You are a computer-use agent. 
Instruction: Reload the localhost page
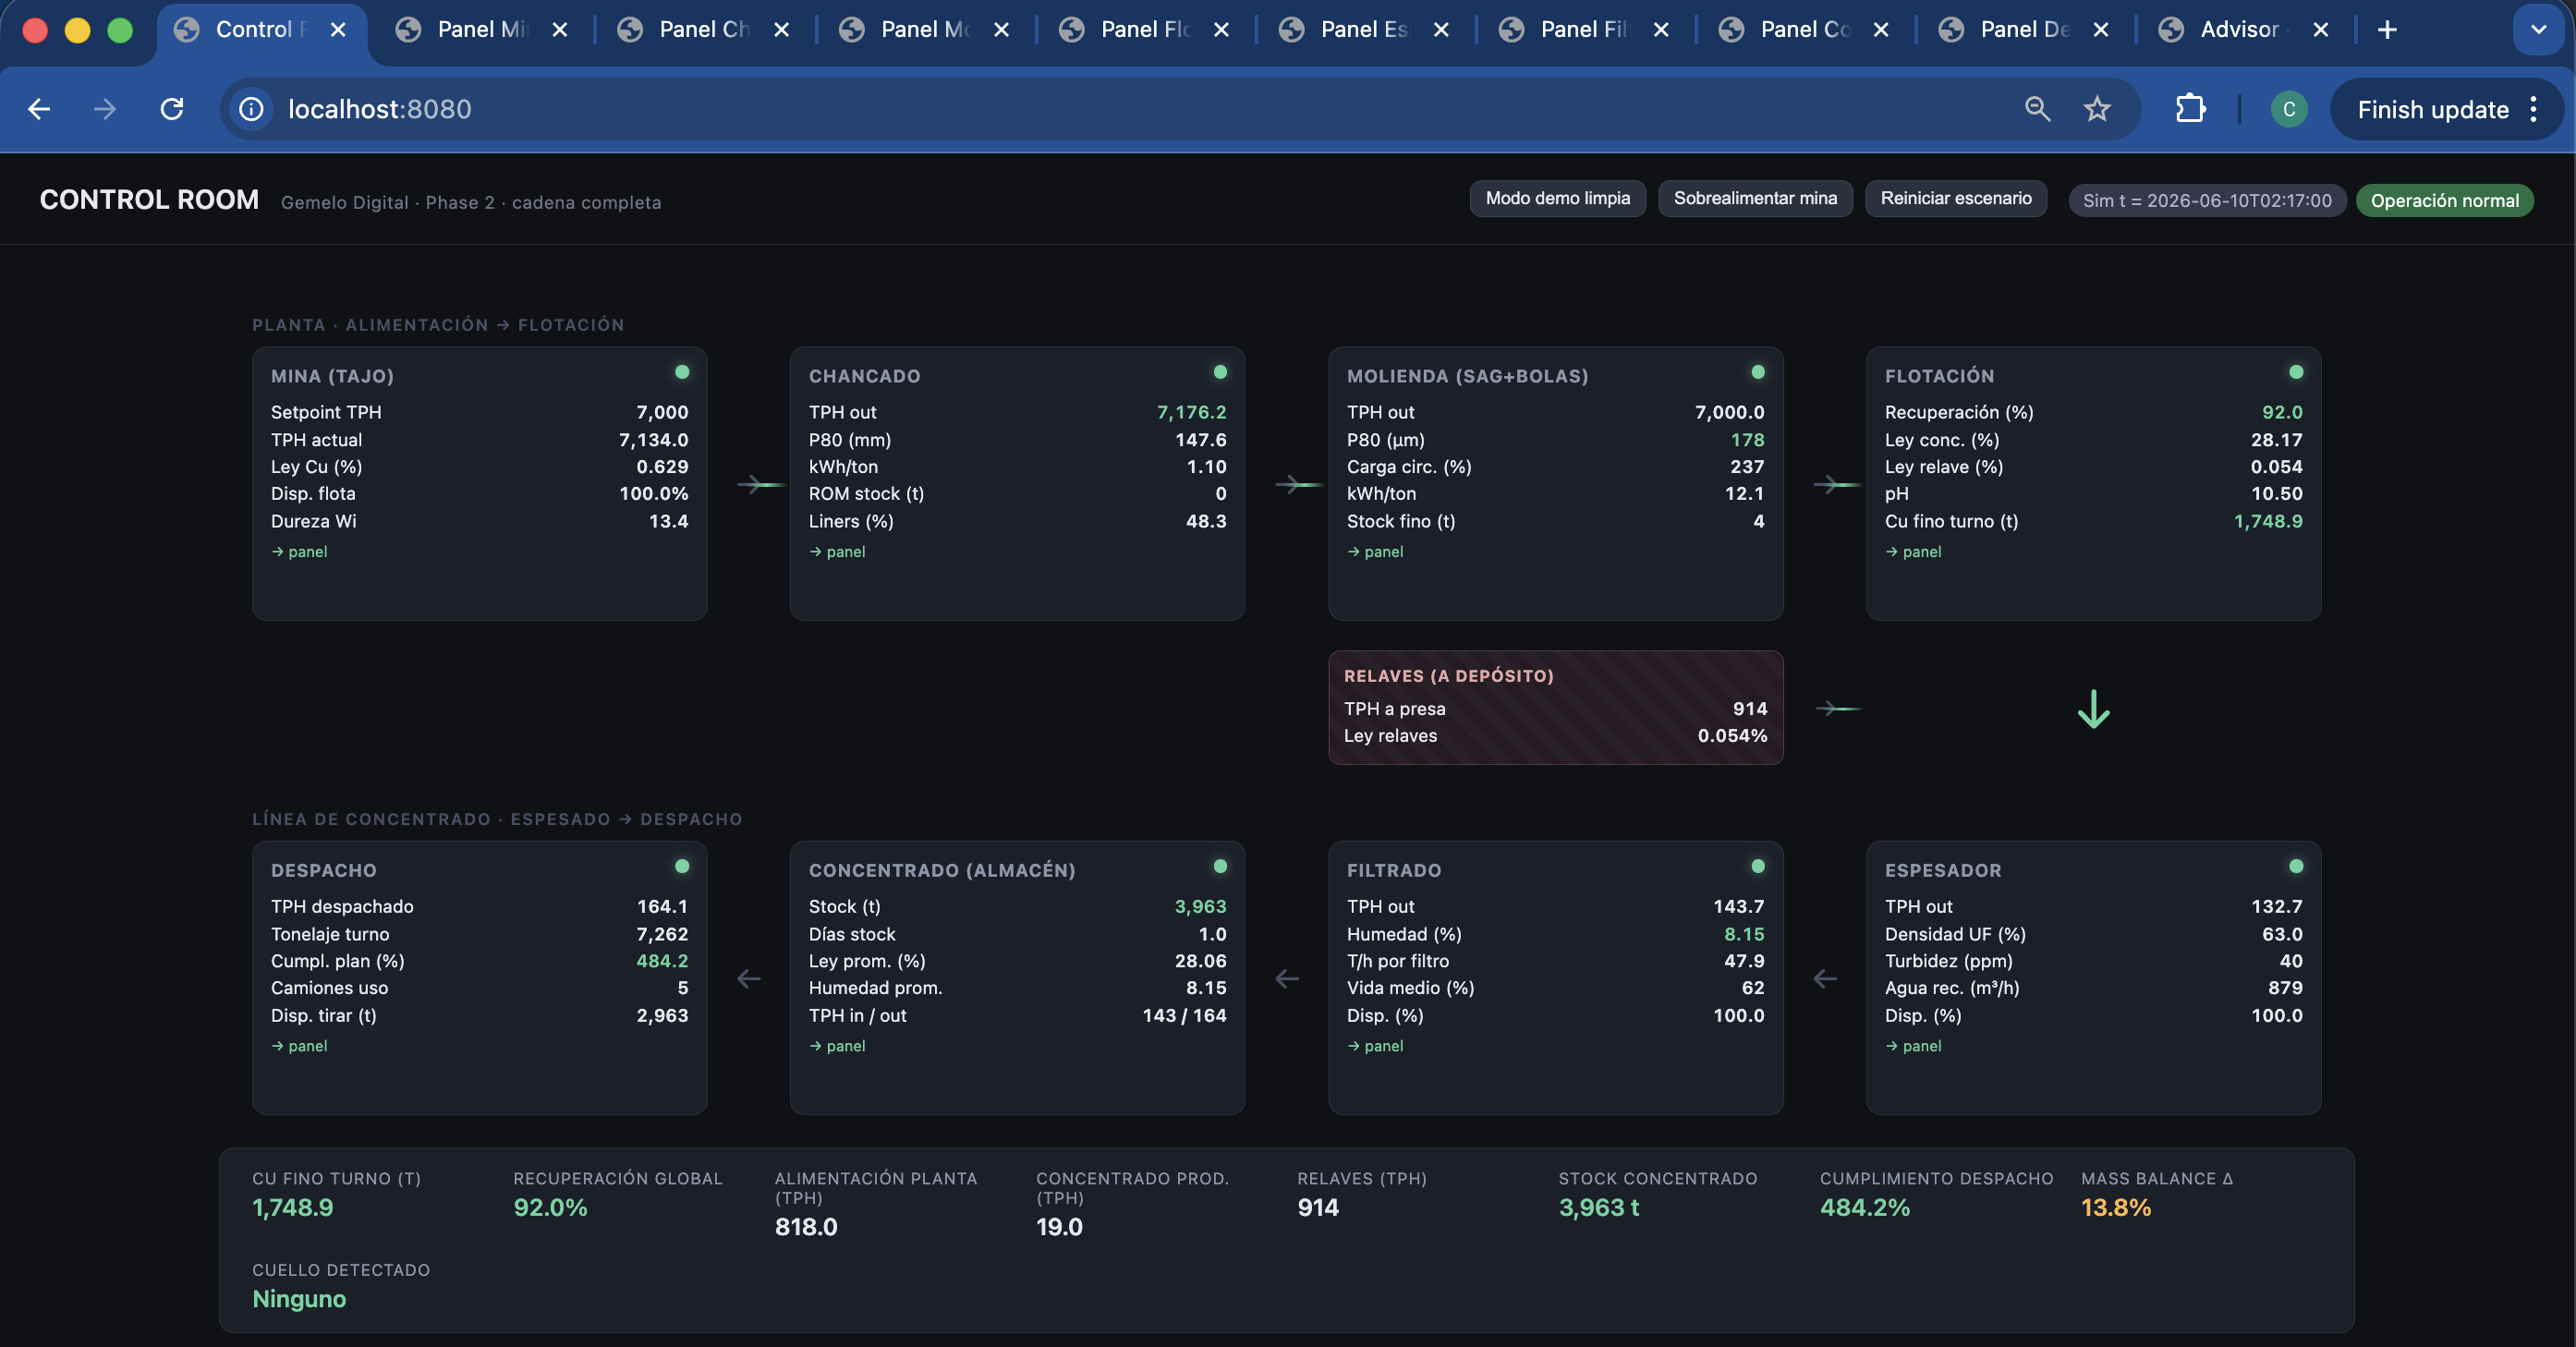point(172,109)
